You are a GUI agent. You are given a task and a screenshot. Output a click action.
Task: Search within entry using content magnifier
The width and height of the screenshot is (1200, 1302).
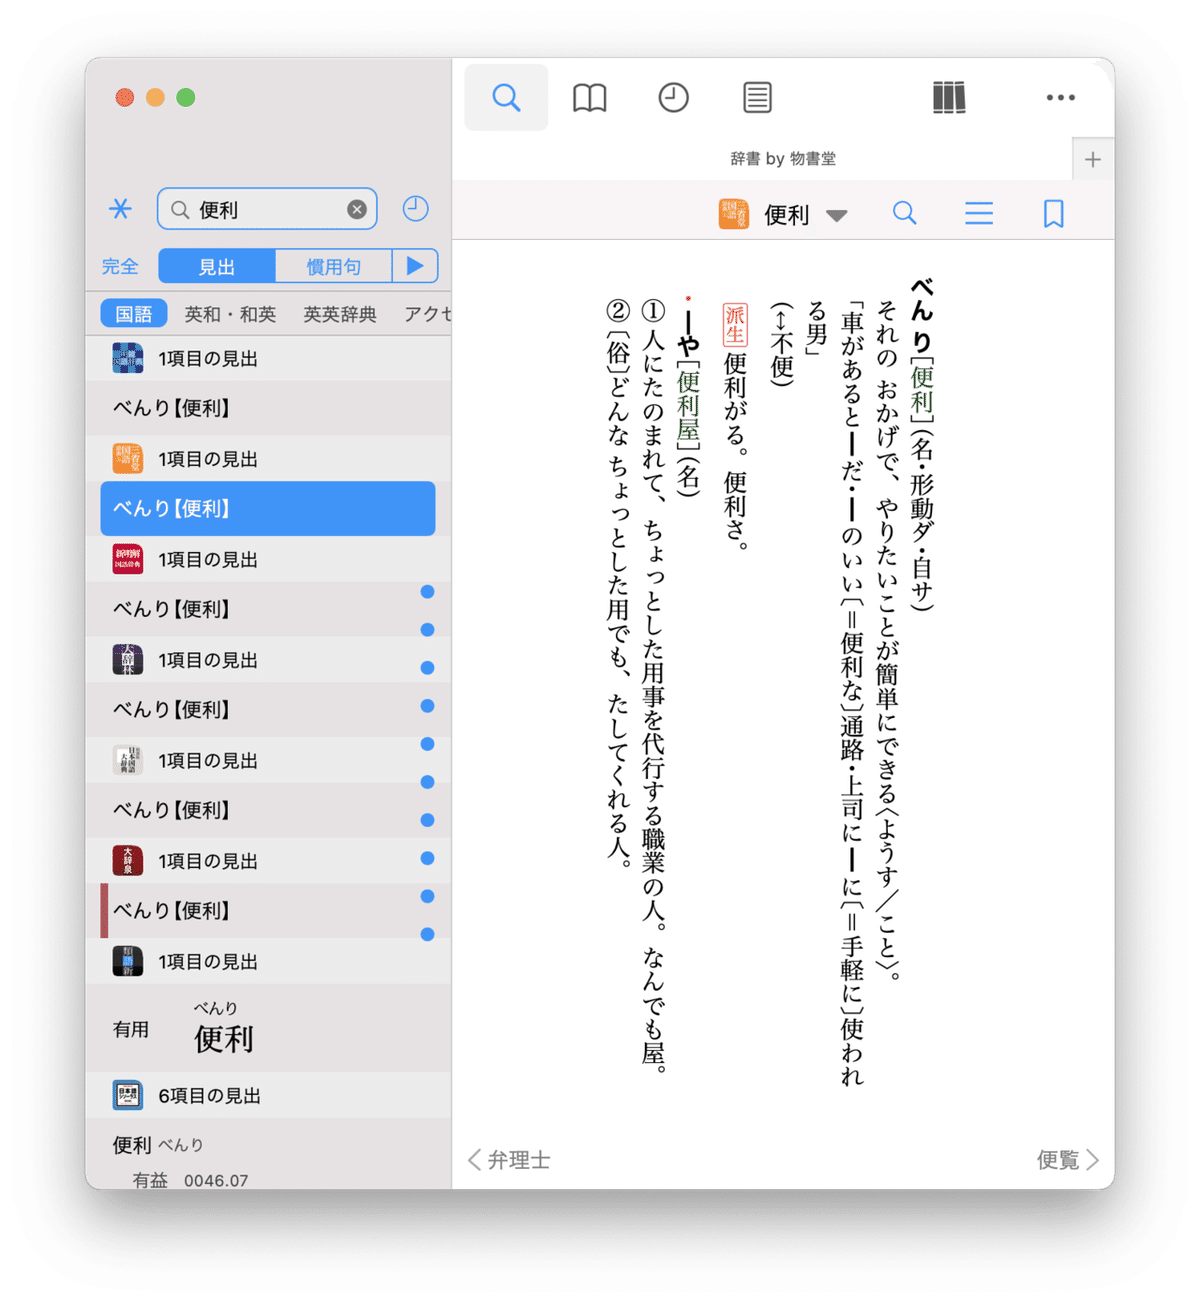(x=904, y=213)
